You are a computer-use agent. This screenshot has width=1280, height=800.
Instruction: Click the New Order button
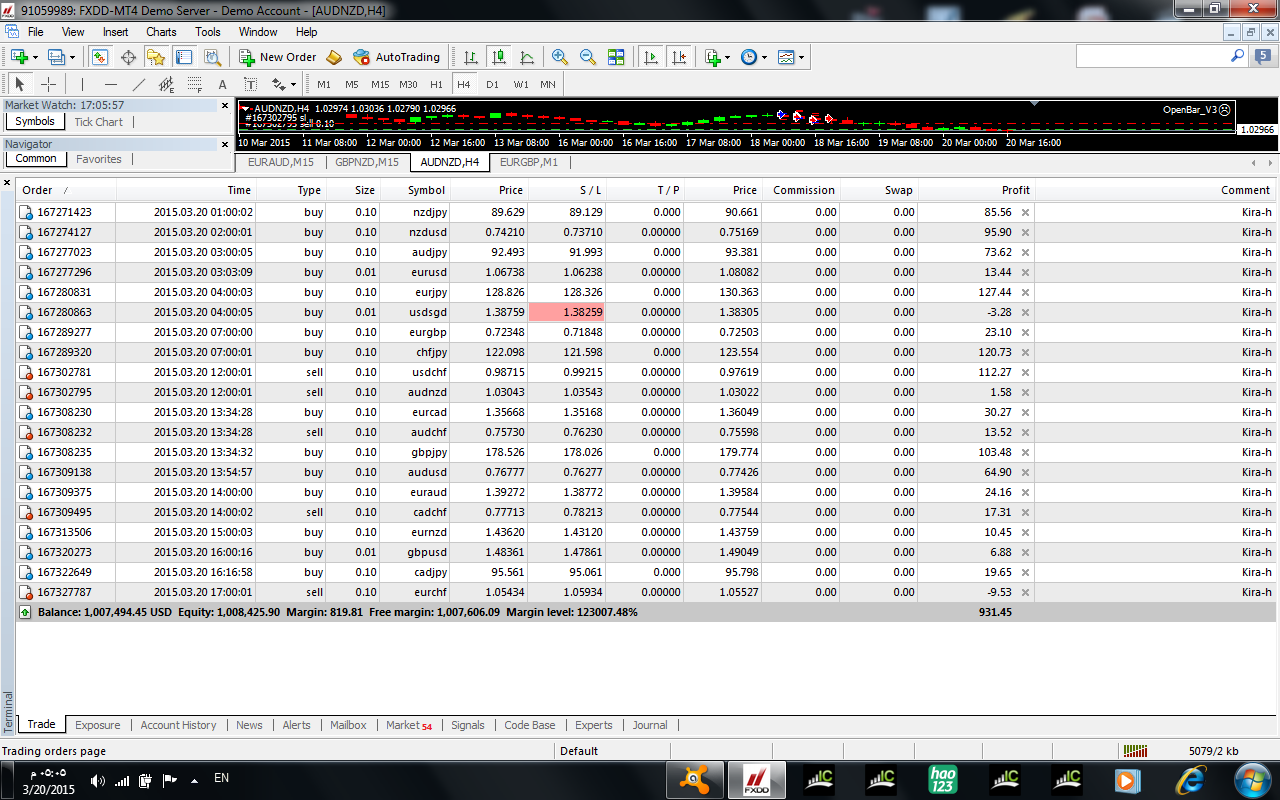click(x=278, y=57)
